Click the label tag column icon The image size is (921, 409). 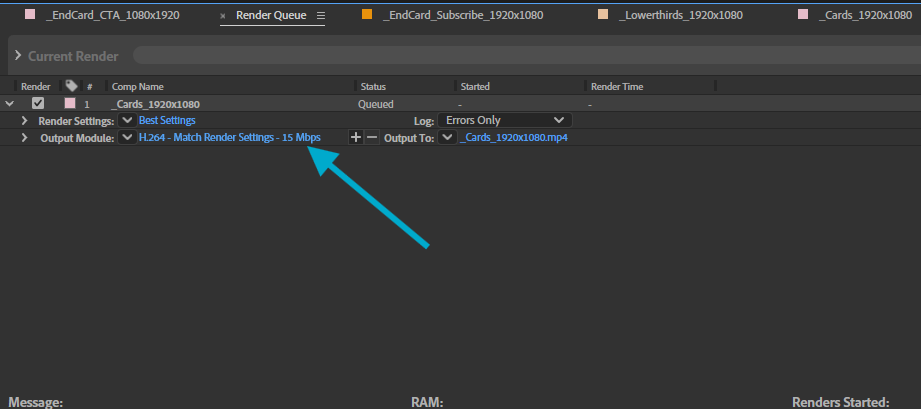(x=72, y=86)
